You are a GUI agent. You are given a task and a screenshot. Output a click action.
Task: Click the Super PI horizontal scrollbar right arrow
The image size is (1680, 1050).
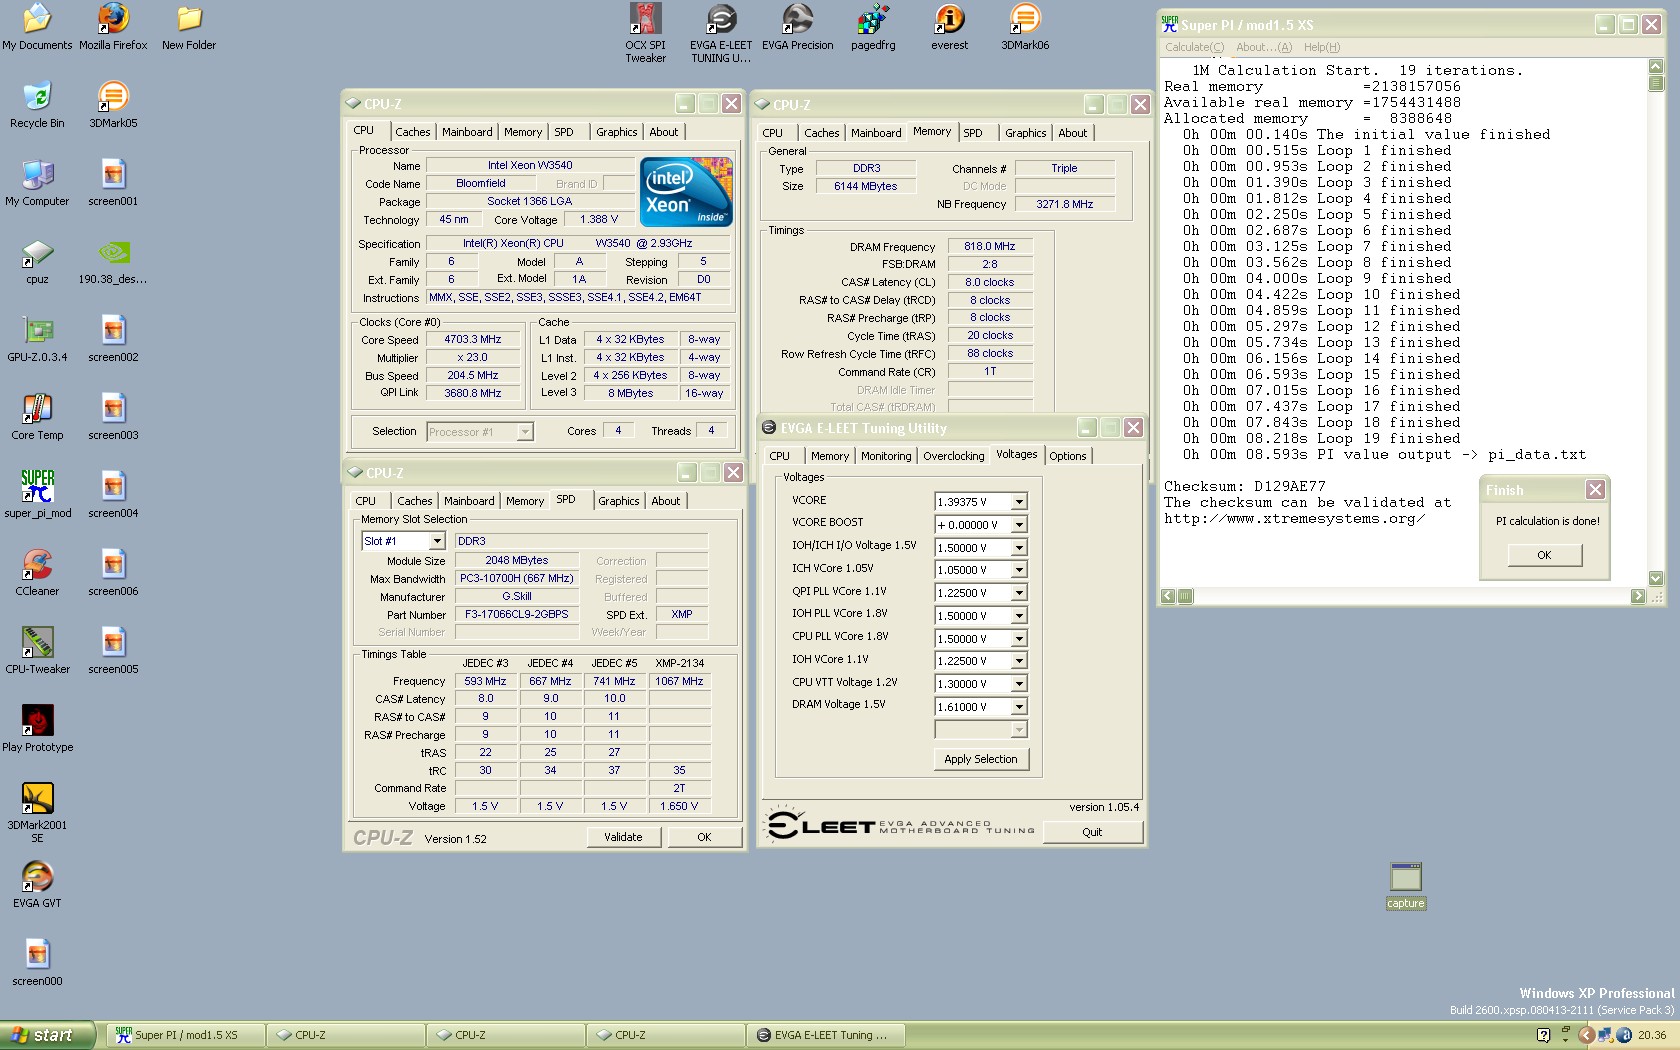(1637, 596)
